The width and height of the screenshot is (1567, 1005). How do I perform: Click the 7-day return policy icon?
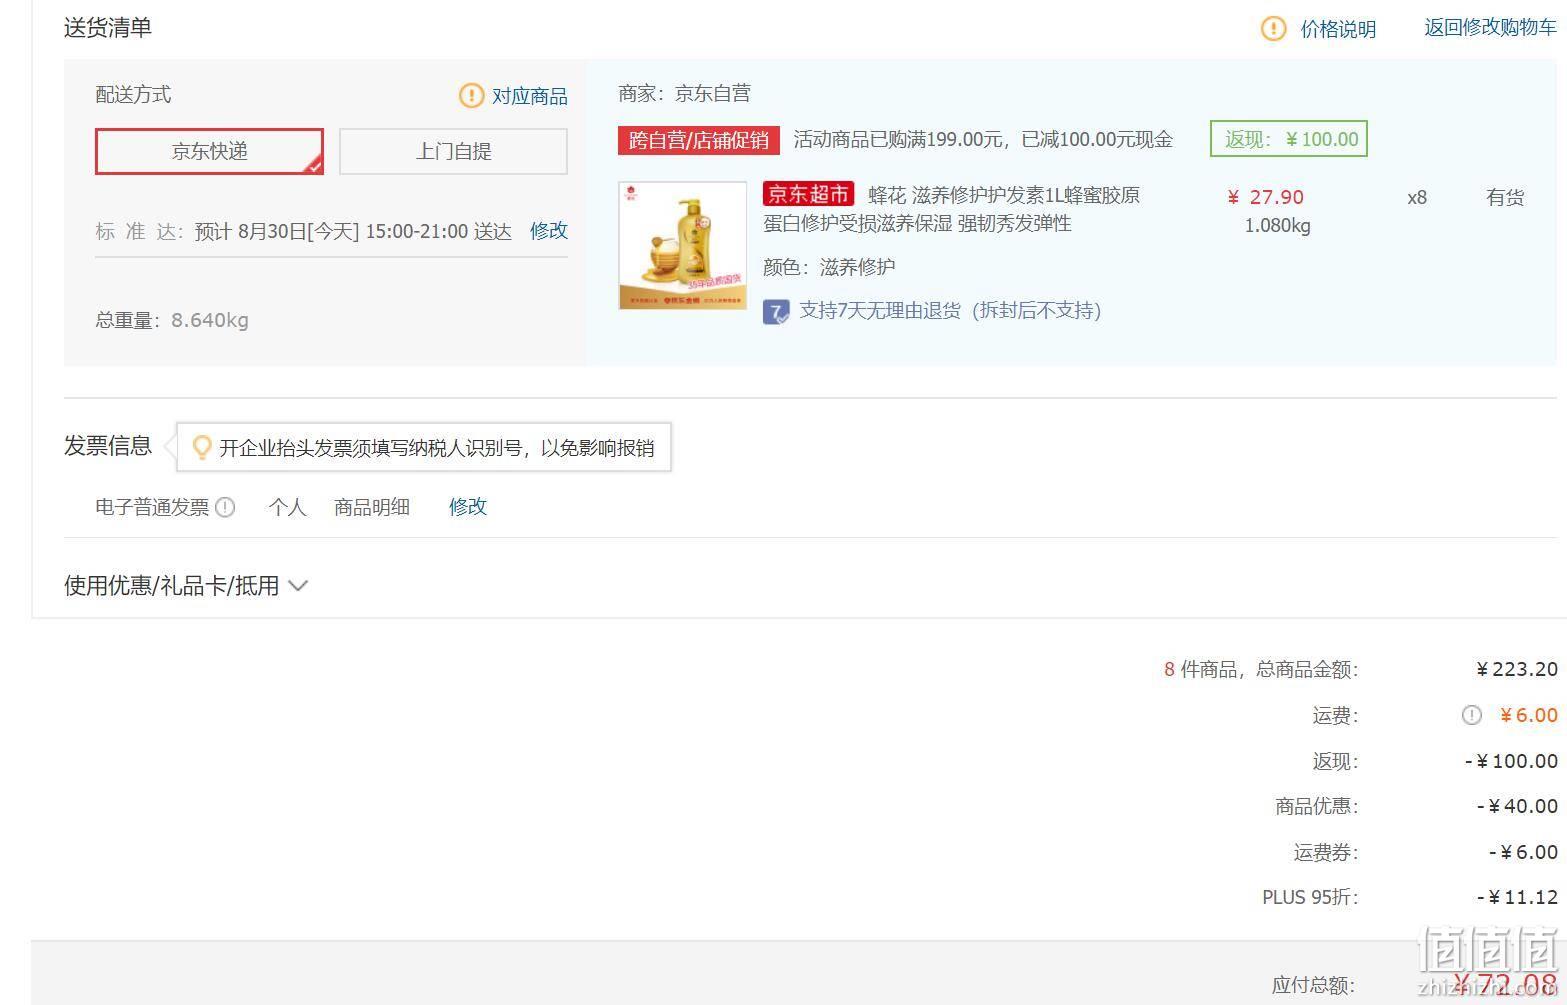tap(776, 312)
